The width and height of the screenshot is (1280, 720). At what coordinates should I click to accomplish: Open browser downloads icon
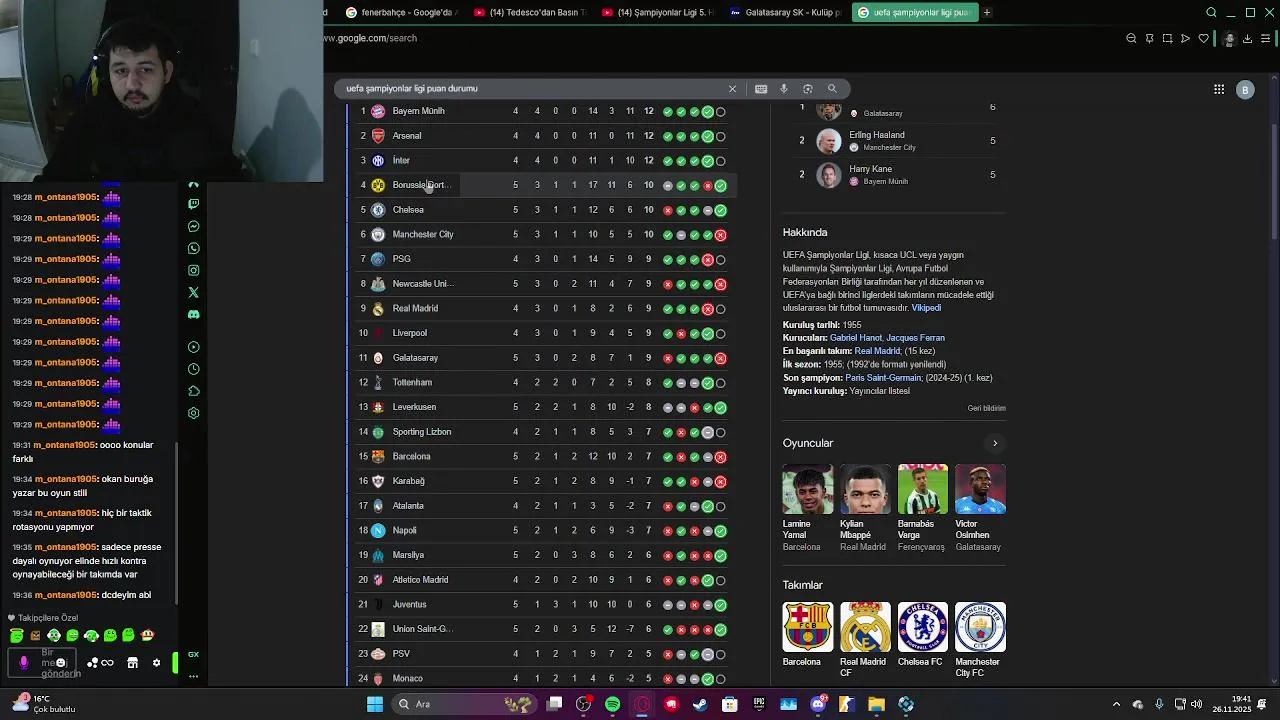(x=1247, y=39)
